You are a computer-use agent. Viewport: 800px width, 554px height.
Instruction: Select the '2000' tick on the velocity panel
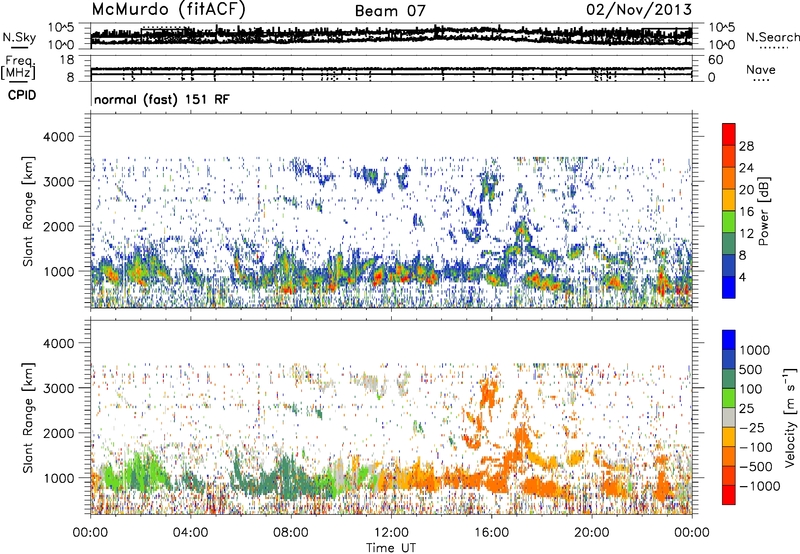58,433
